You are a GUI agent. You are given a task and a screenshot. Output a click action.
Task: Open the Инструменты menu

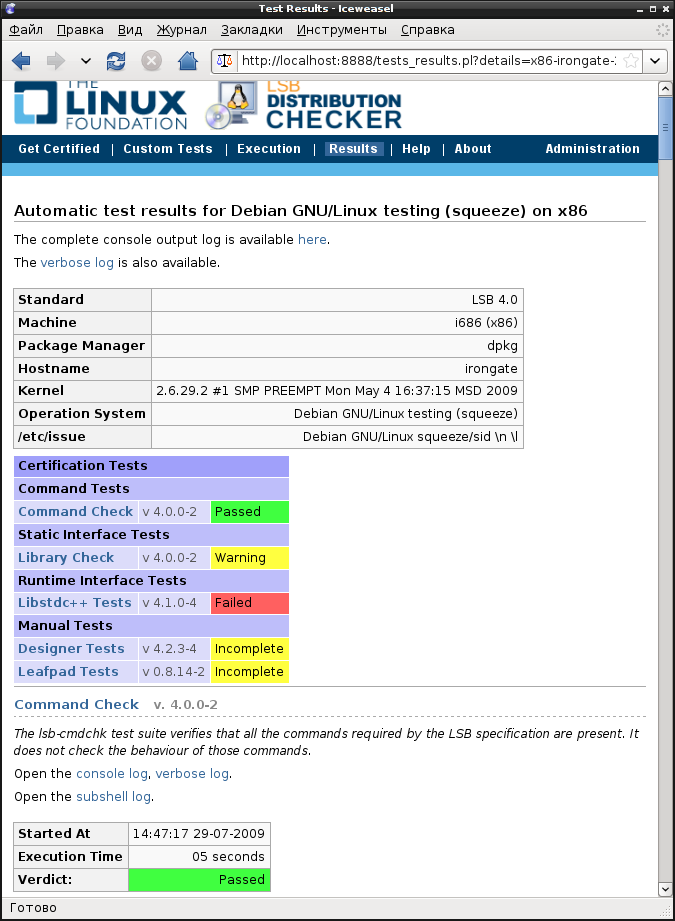(x=341, y=30)
